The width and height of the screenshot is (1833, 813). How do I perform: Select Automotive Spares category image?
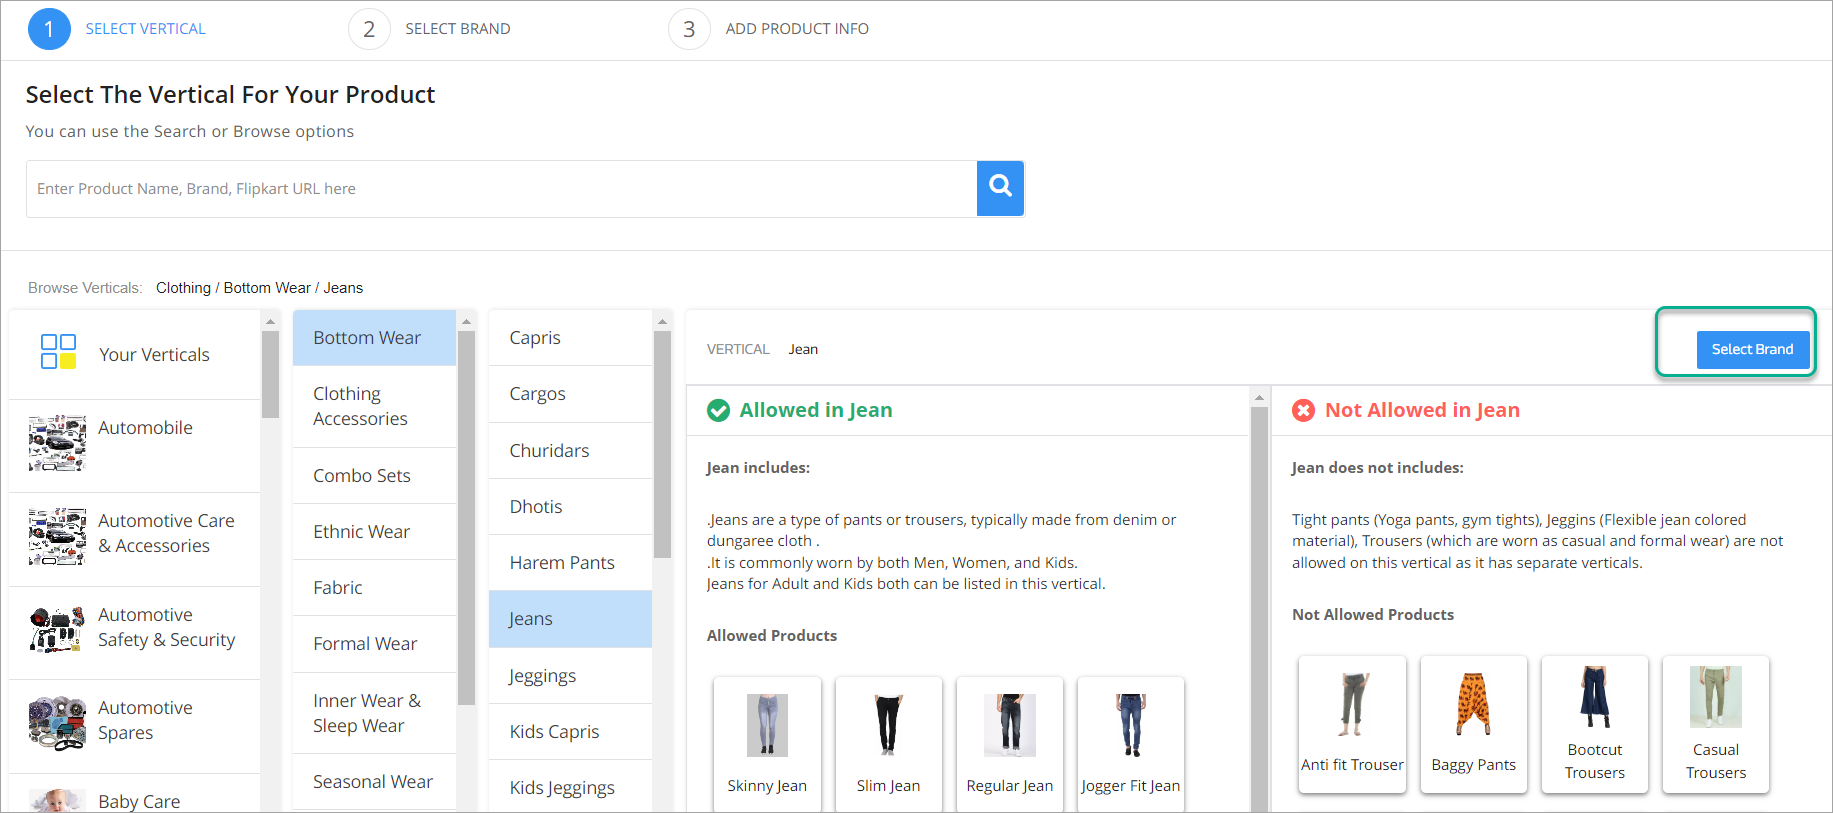(x=57, y=723)
